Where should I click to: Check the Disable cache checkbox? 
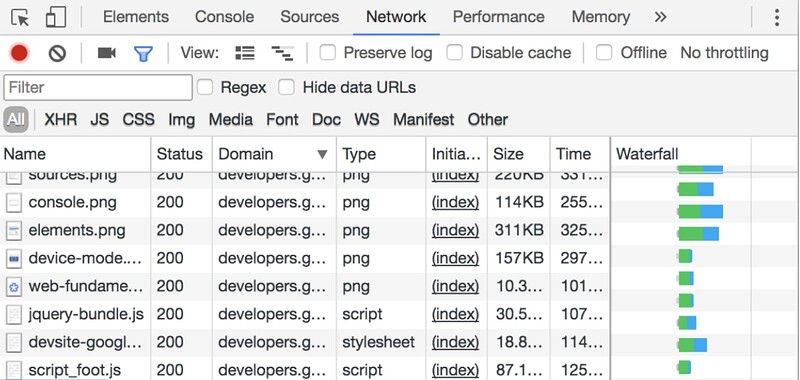(454, 53)
